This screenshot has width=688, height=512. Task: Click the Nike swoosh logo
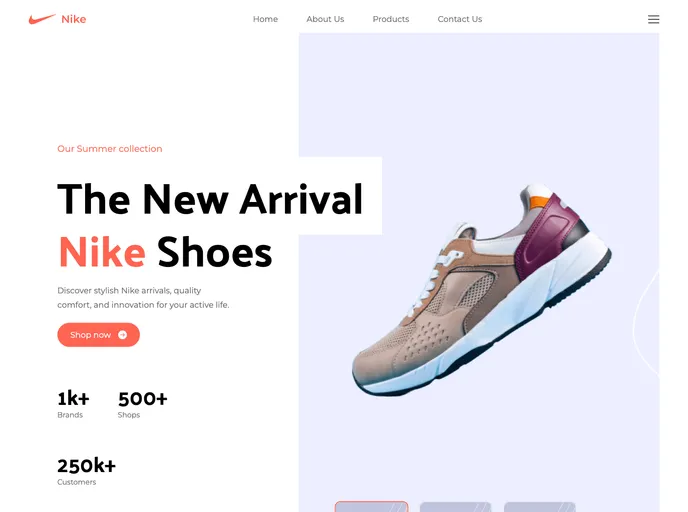(x=42, y=19)
